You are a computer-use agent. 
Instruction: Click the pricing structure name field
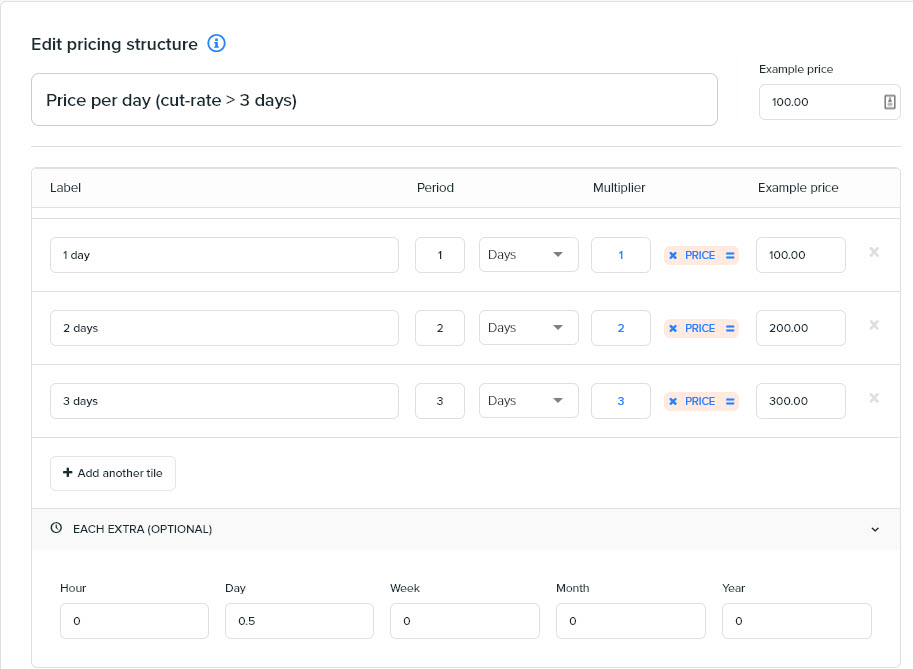tap(374, 100)
